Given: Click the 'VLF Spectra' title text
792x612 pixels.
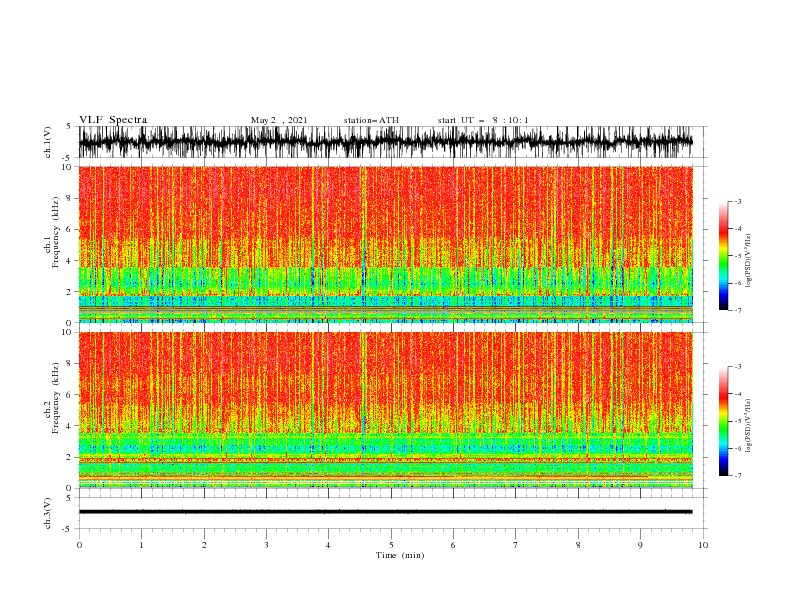Looking at the screenshot, I should point(113,120).
